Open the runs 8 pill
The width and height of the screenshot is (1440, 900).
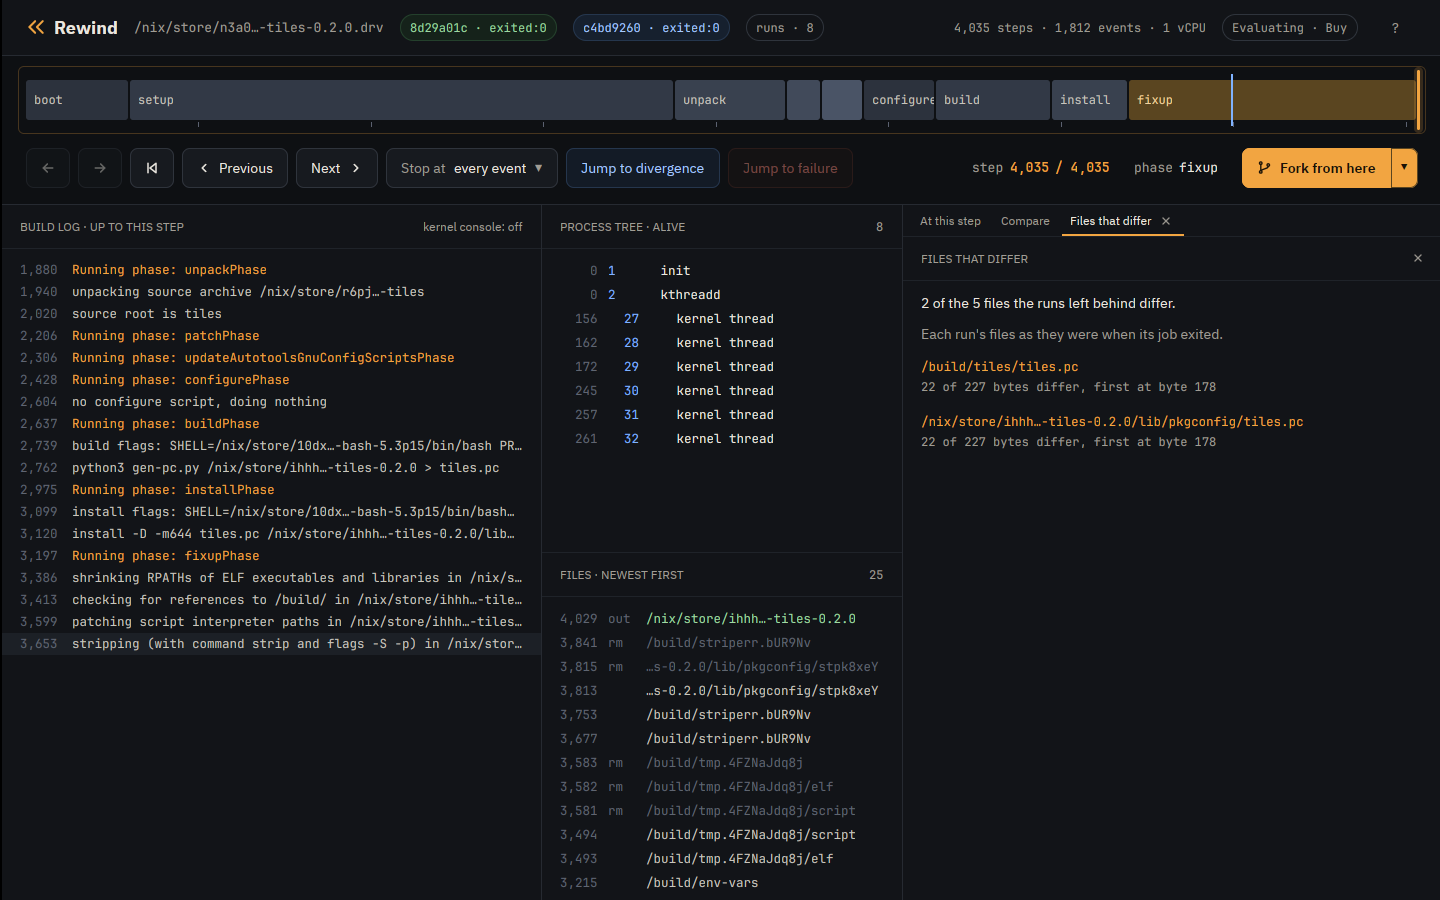785,28
